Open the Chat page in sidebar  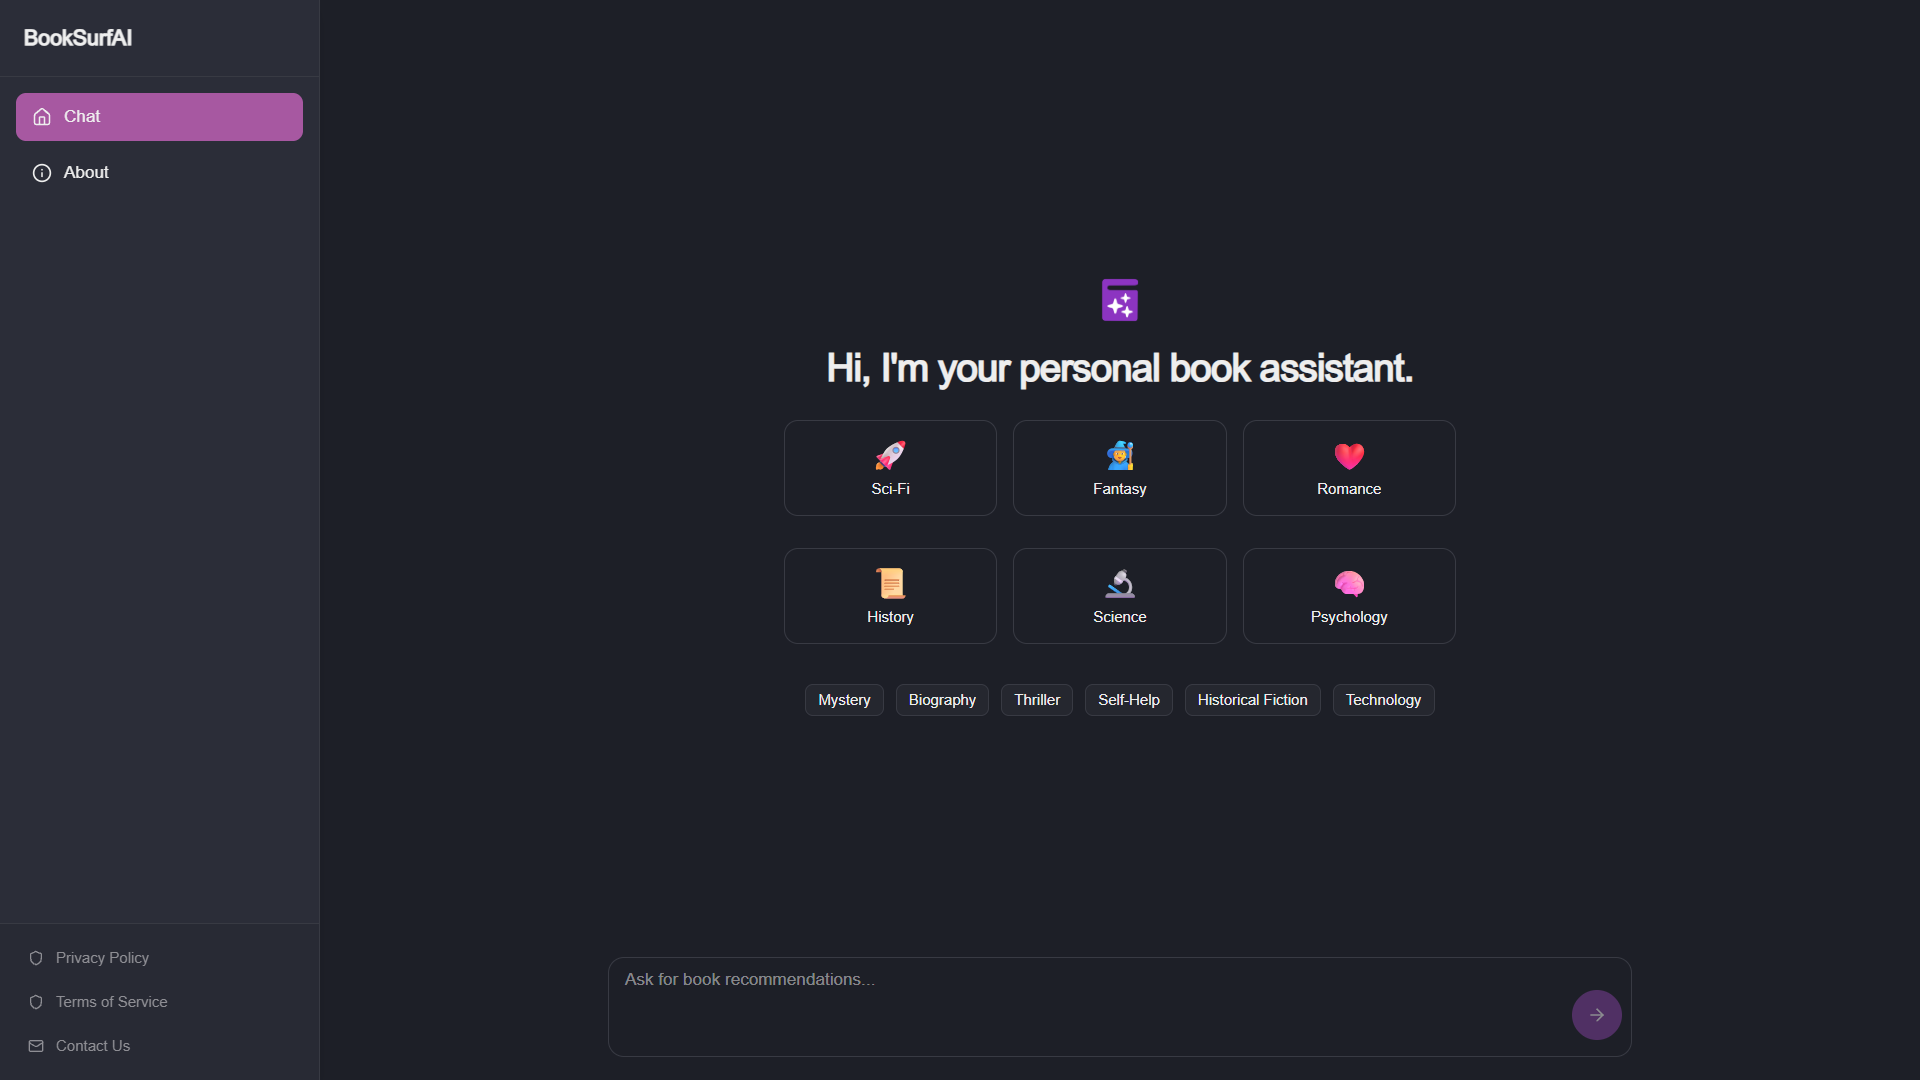tap(159, 117)
